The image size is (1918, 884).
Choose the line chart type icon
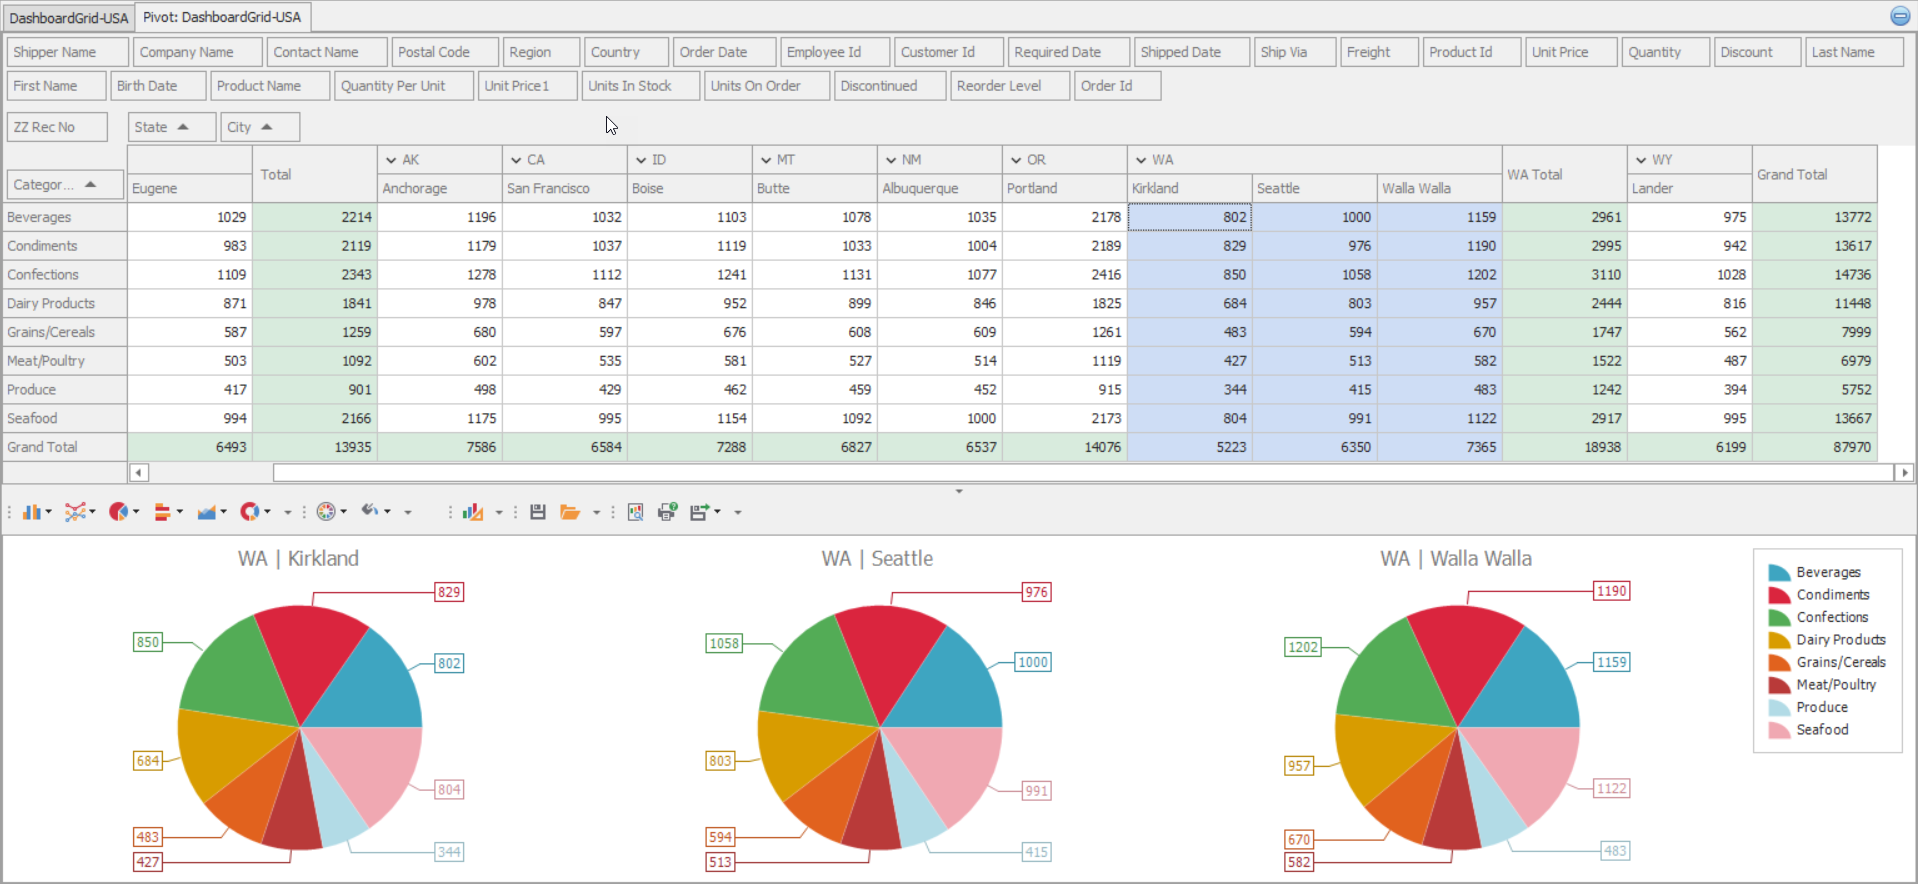tap(75, 512)
